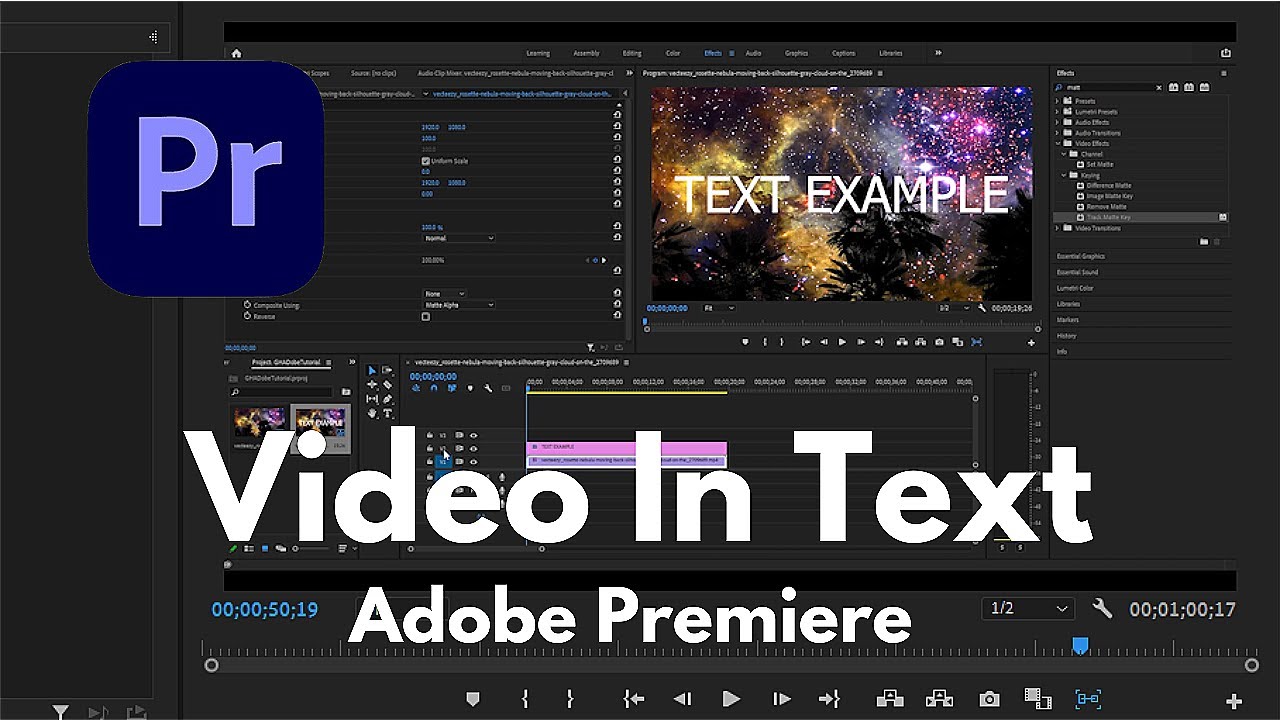Select the Pen tool in tools panel
This screenshot has width=1280, height=720.
tap(388, 399)
